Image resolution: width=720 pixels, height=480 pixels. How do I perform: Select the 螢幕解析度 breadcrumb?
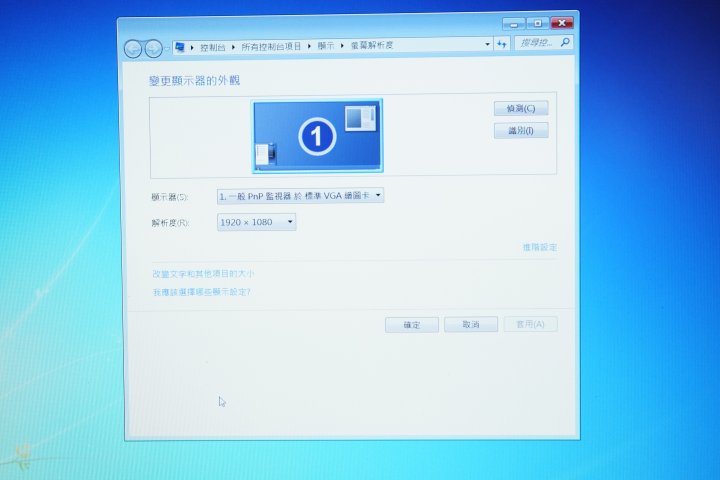372,45
